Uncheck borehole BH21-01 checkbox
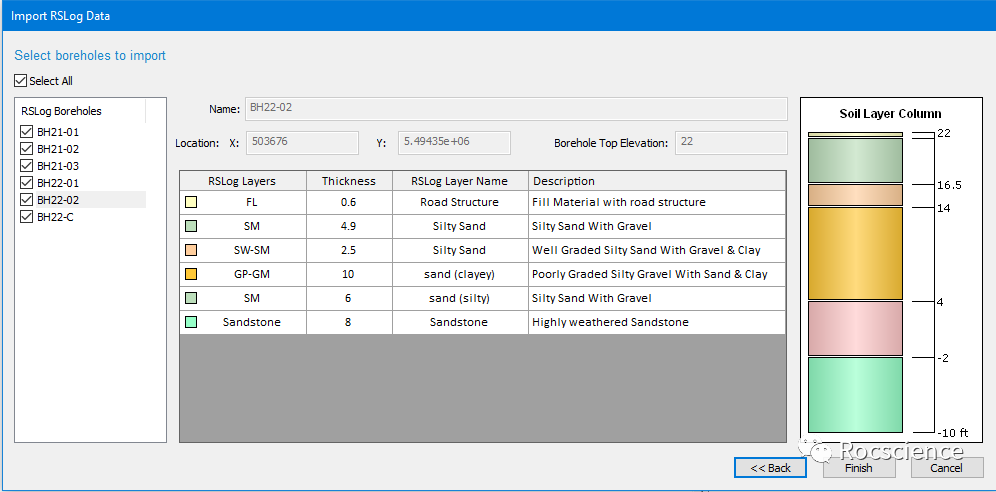Viewport: 996px width, 492px height. 27,132
